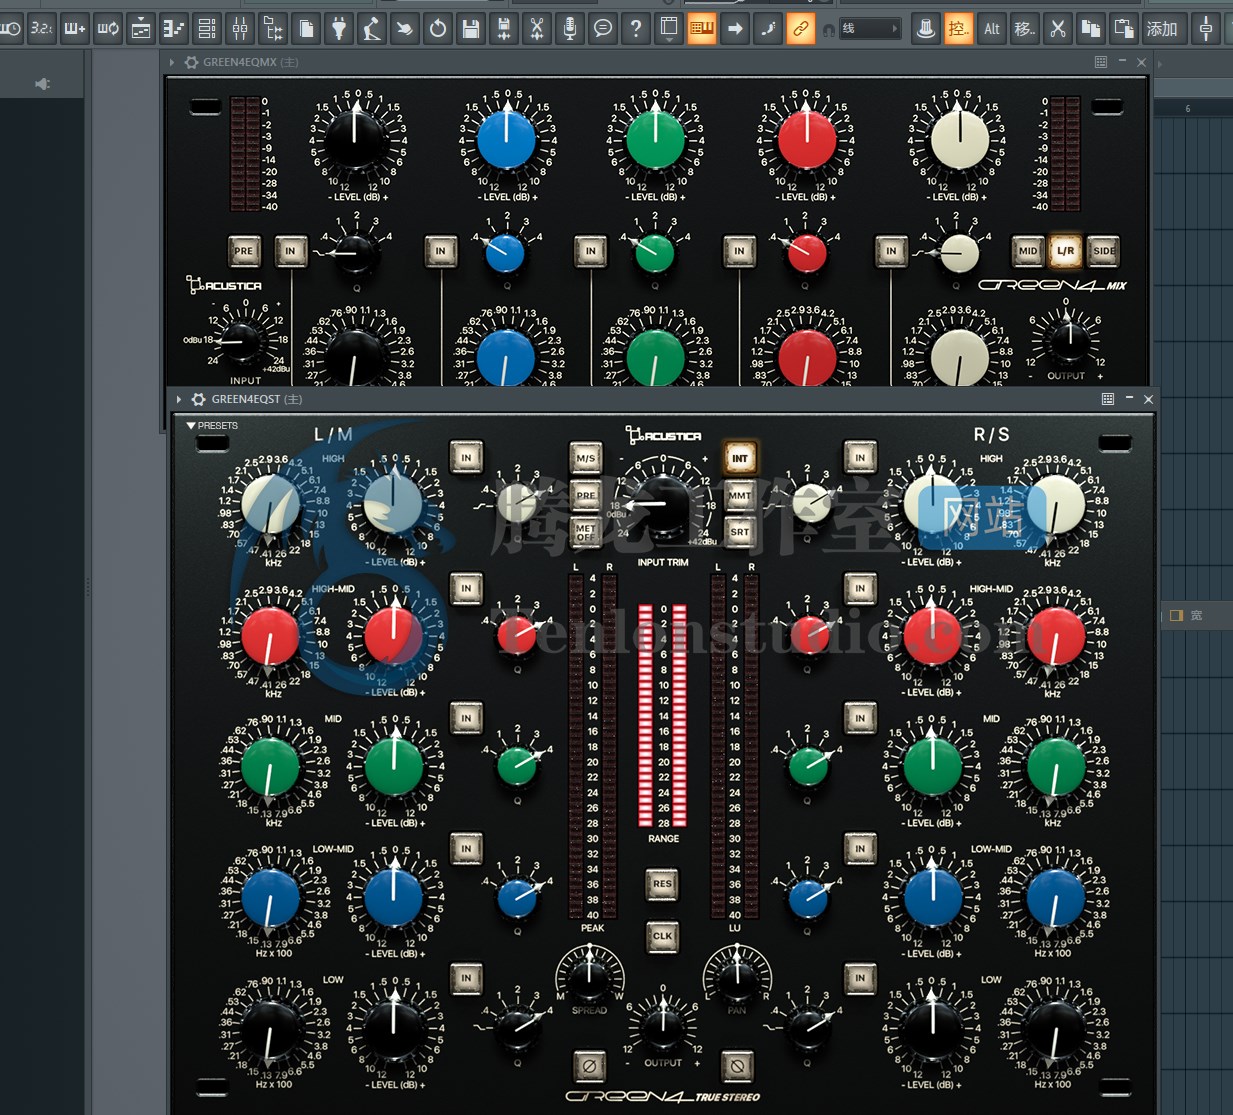Click the Alt toolbar button
Viewport: 1233px width, 1115px height.
tap(992, 29)
